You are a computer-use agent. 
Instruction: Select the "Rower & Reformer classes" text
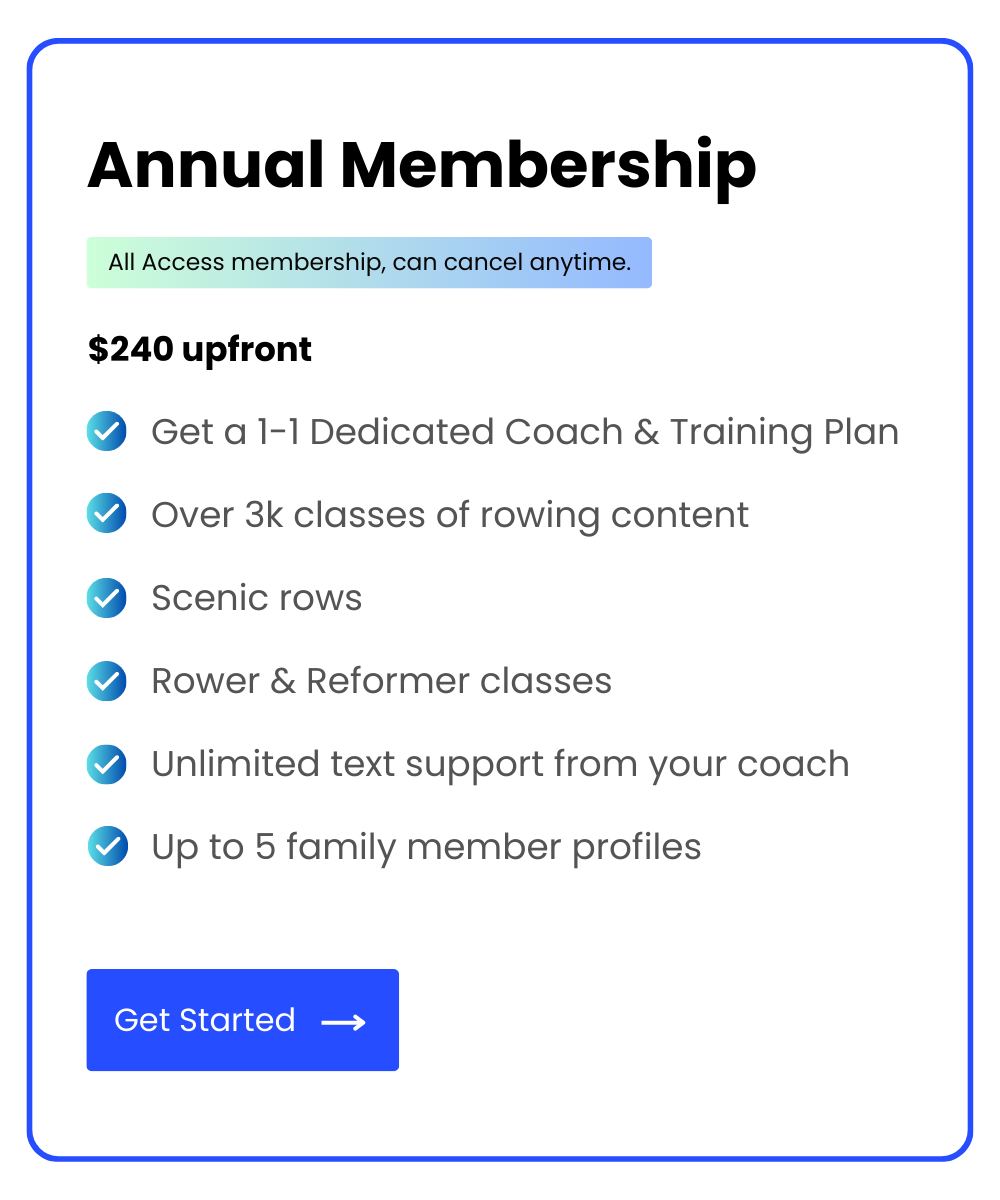pos(381,681)
